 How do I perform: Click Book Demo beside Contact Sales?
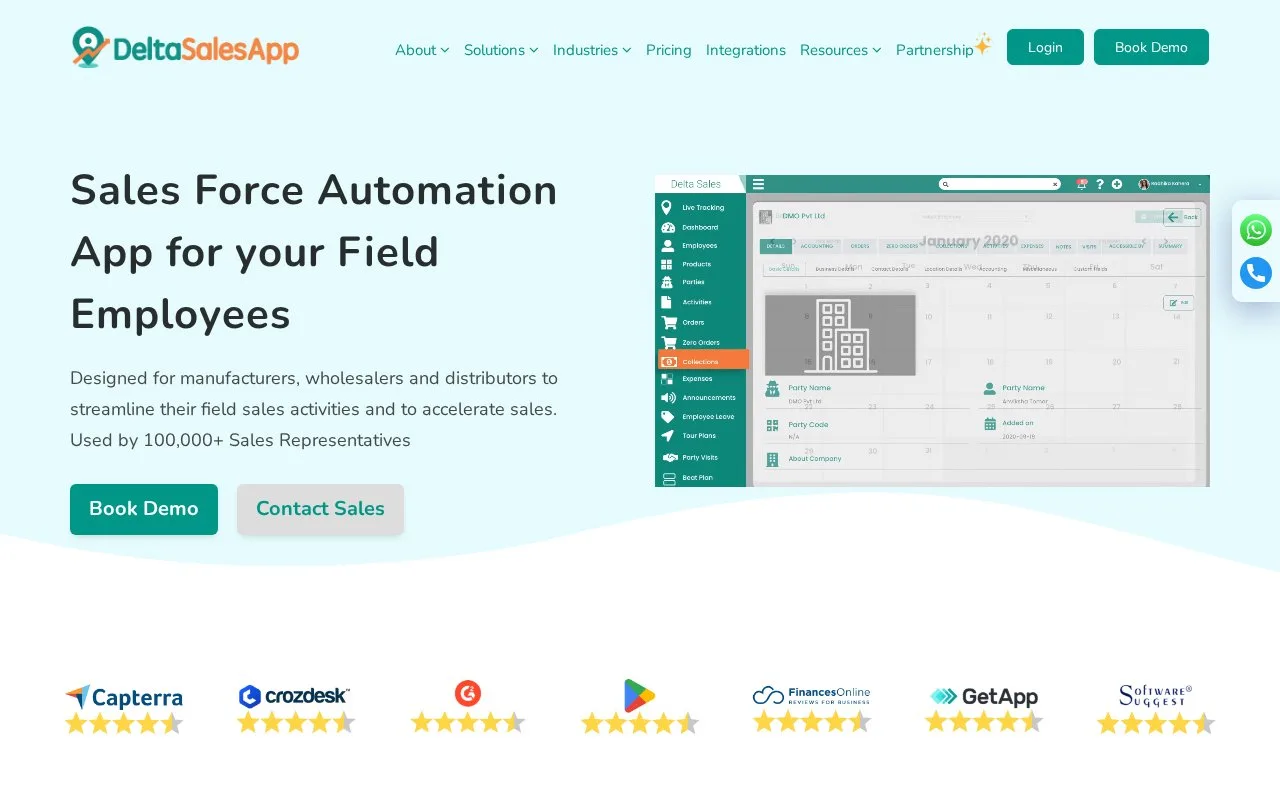(x=144, y=509)
